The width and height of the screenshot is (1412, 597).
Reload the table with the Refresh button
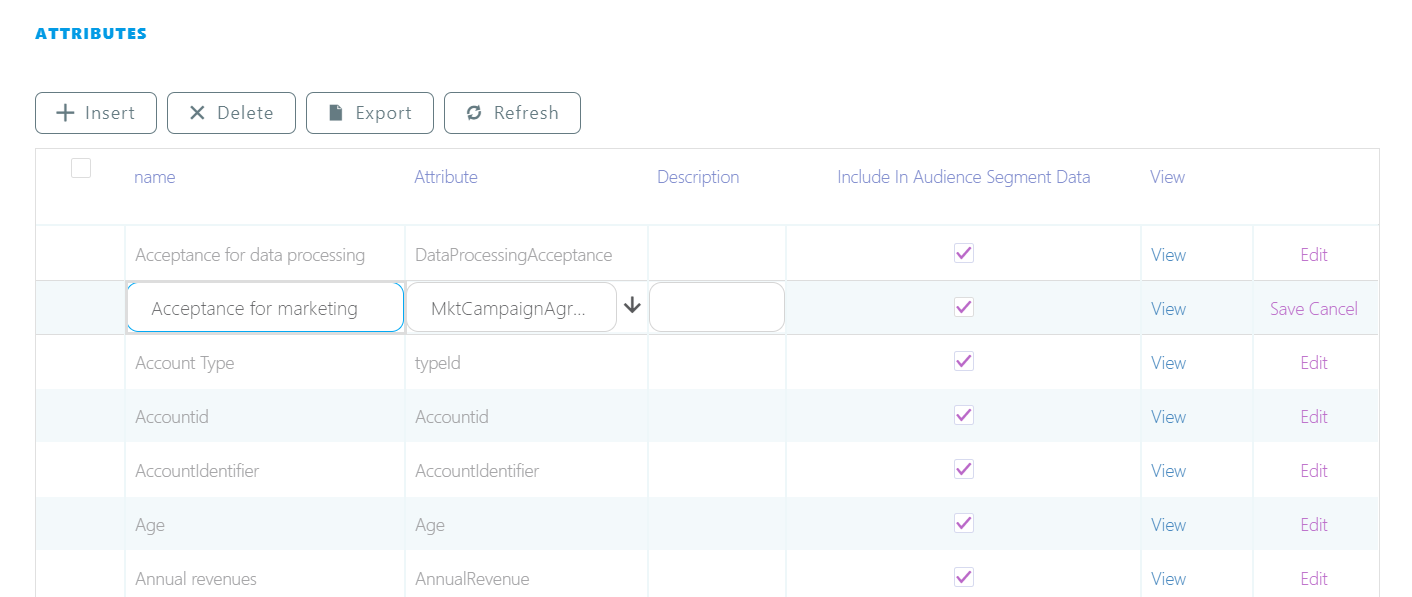[512, 113]
